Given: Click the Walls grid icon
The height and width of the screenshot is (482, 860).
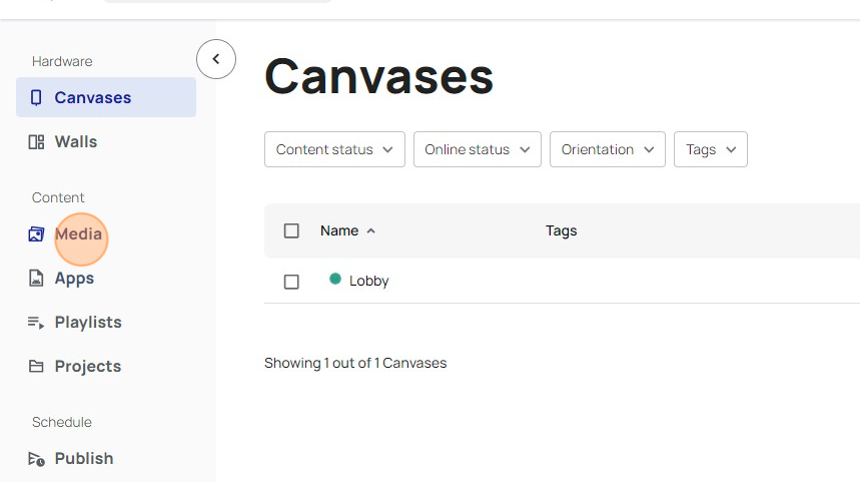Looking at the screenshot, I should point(36,142).
